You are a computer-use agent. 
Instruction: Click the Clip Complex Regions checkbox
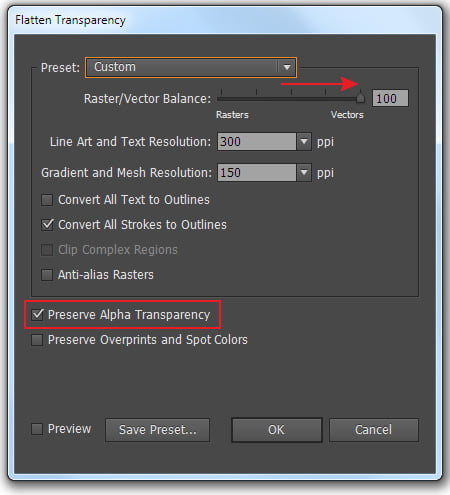tap(47, 250)
